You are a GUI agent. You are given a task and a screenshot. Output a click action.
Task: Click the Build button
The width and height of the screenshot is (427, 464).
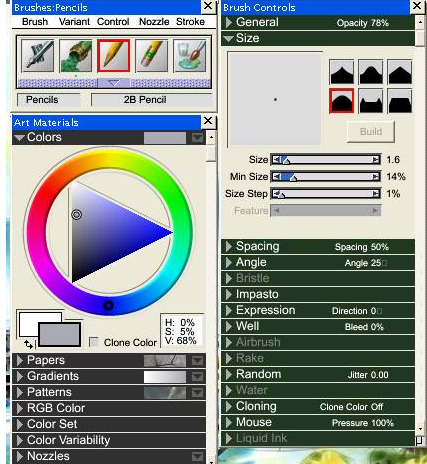pyautogui.click(x=371, y=132)
